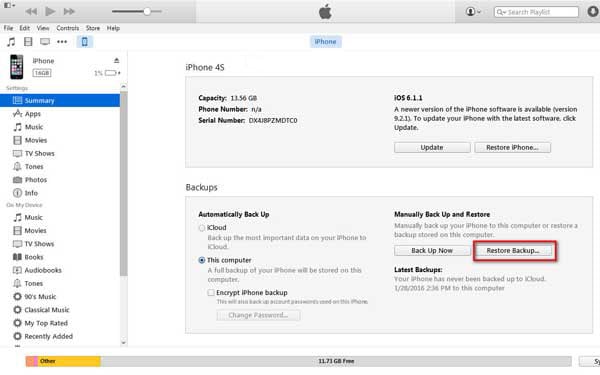Click the sidebar scroll down arrow

coord(123,342)
